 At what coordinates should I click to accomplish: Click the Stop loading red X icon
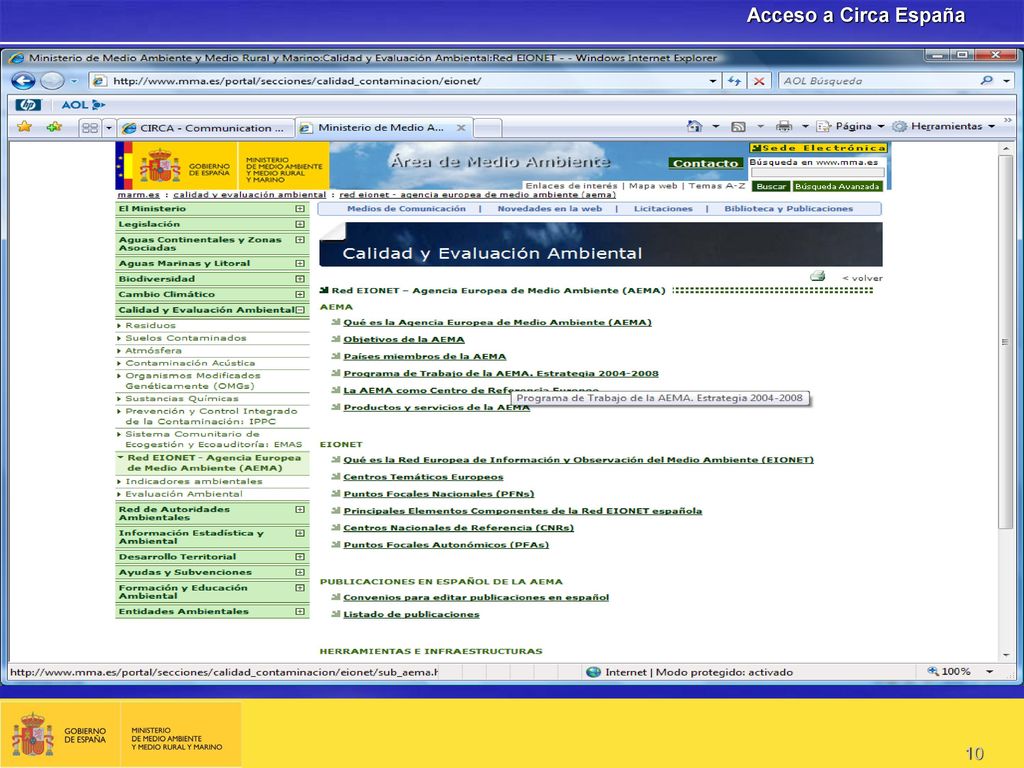[759, 81]
